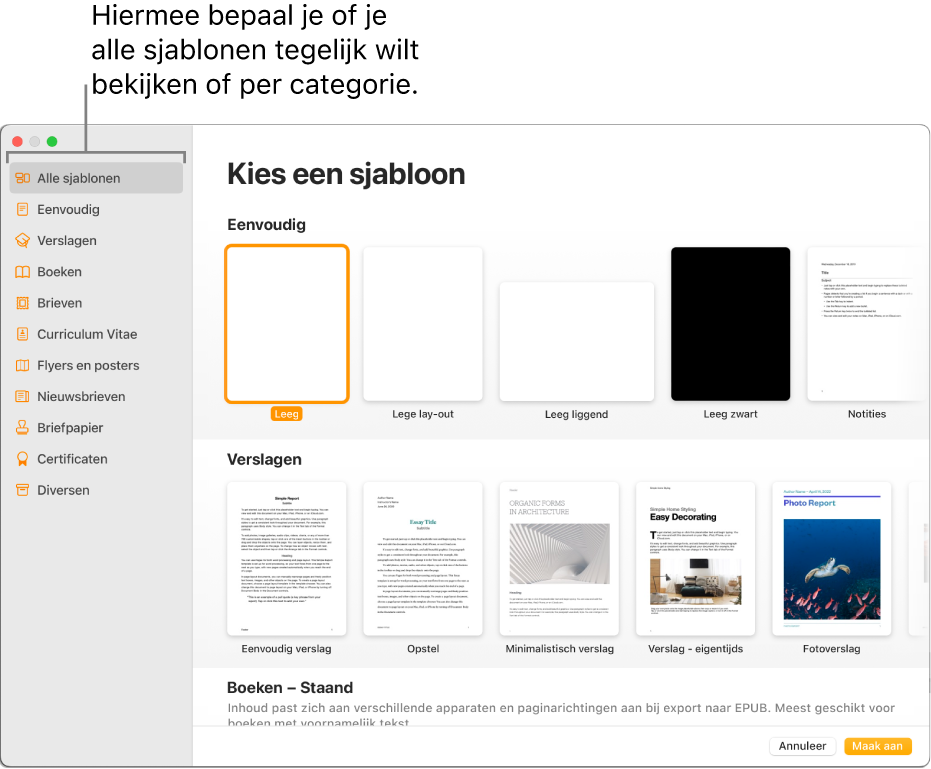931x769 pixels.
Task: Click the Eenvoudig document icon in the sidebar
Action: 23,210
